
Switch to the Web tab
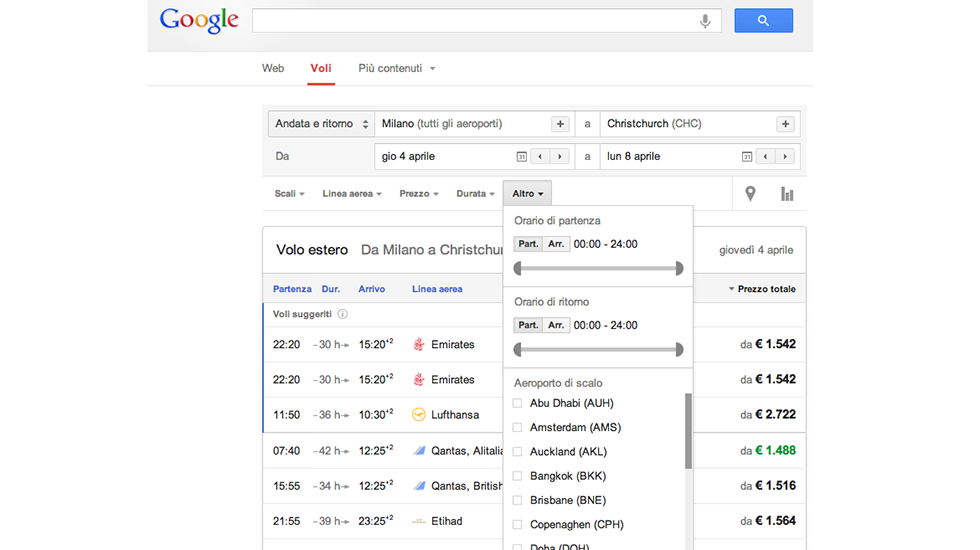273,69
